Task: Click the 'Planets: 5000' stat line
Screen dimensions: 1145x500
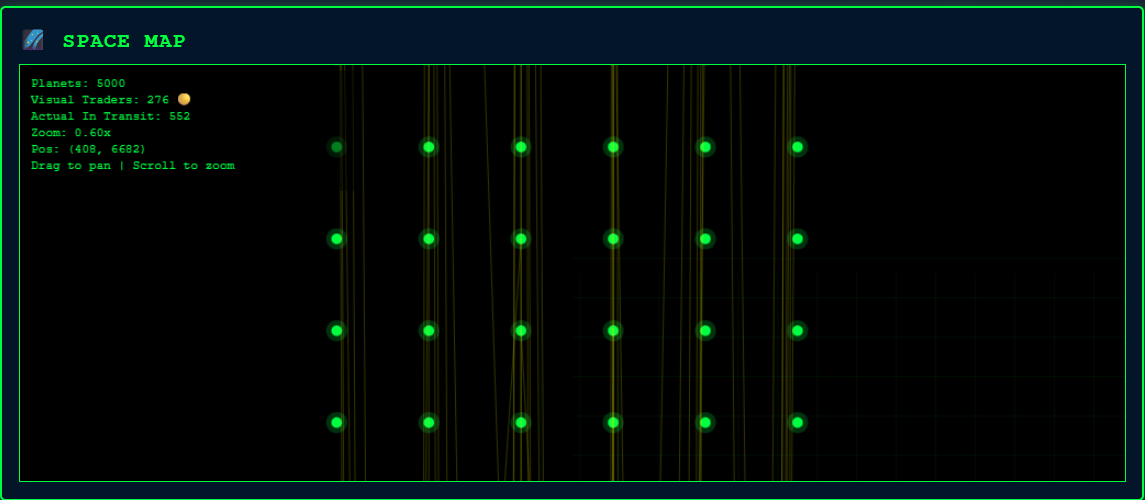Action: point(78,84)
